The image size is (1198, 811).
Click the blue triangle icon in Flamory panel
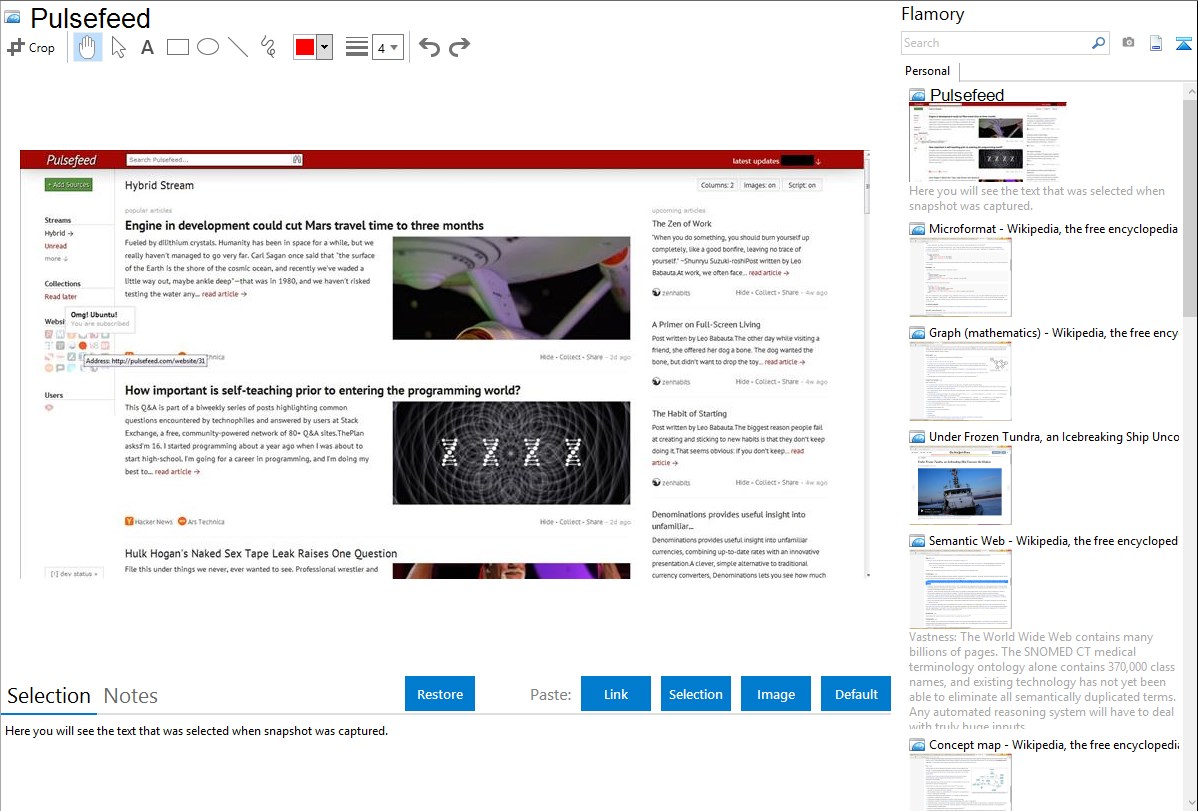[x=1183, y=43]
